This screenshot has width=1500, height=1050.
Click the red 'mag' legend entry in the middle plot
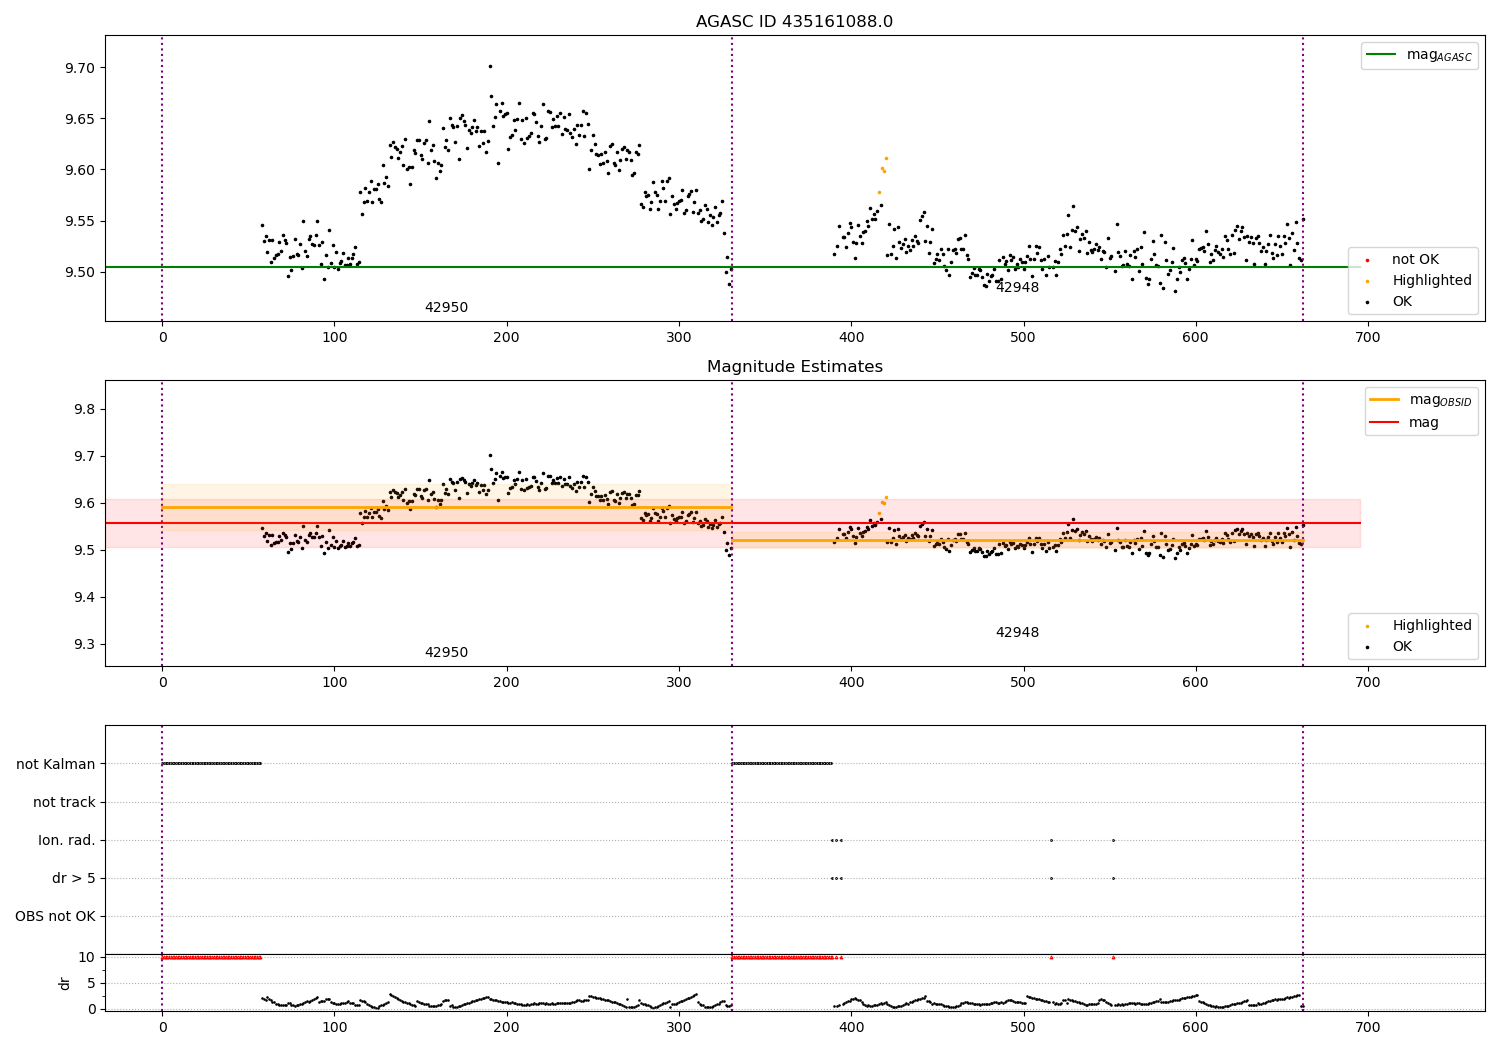[x=1404, y=423]
